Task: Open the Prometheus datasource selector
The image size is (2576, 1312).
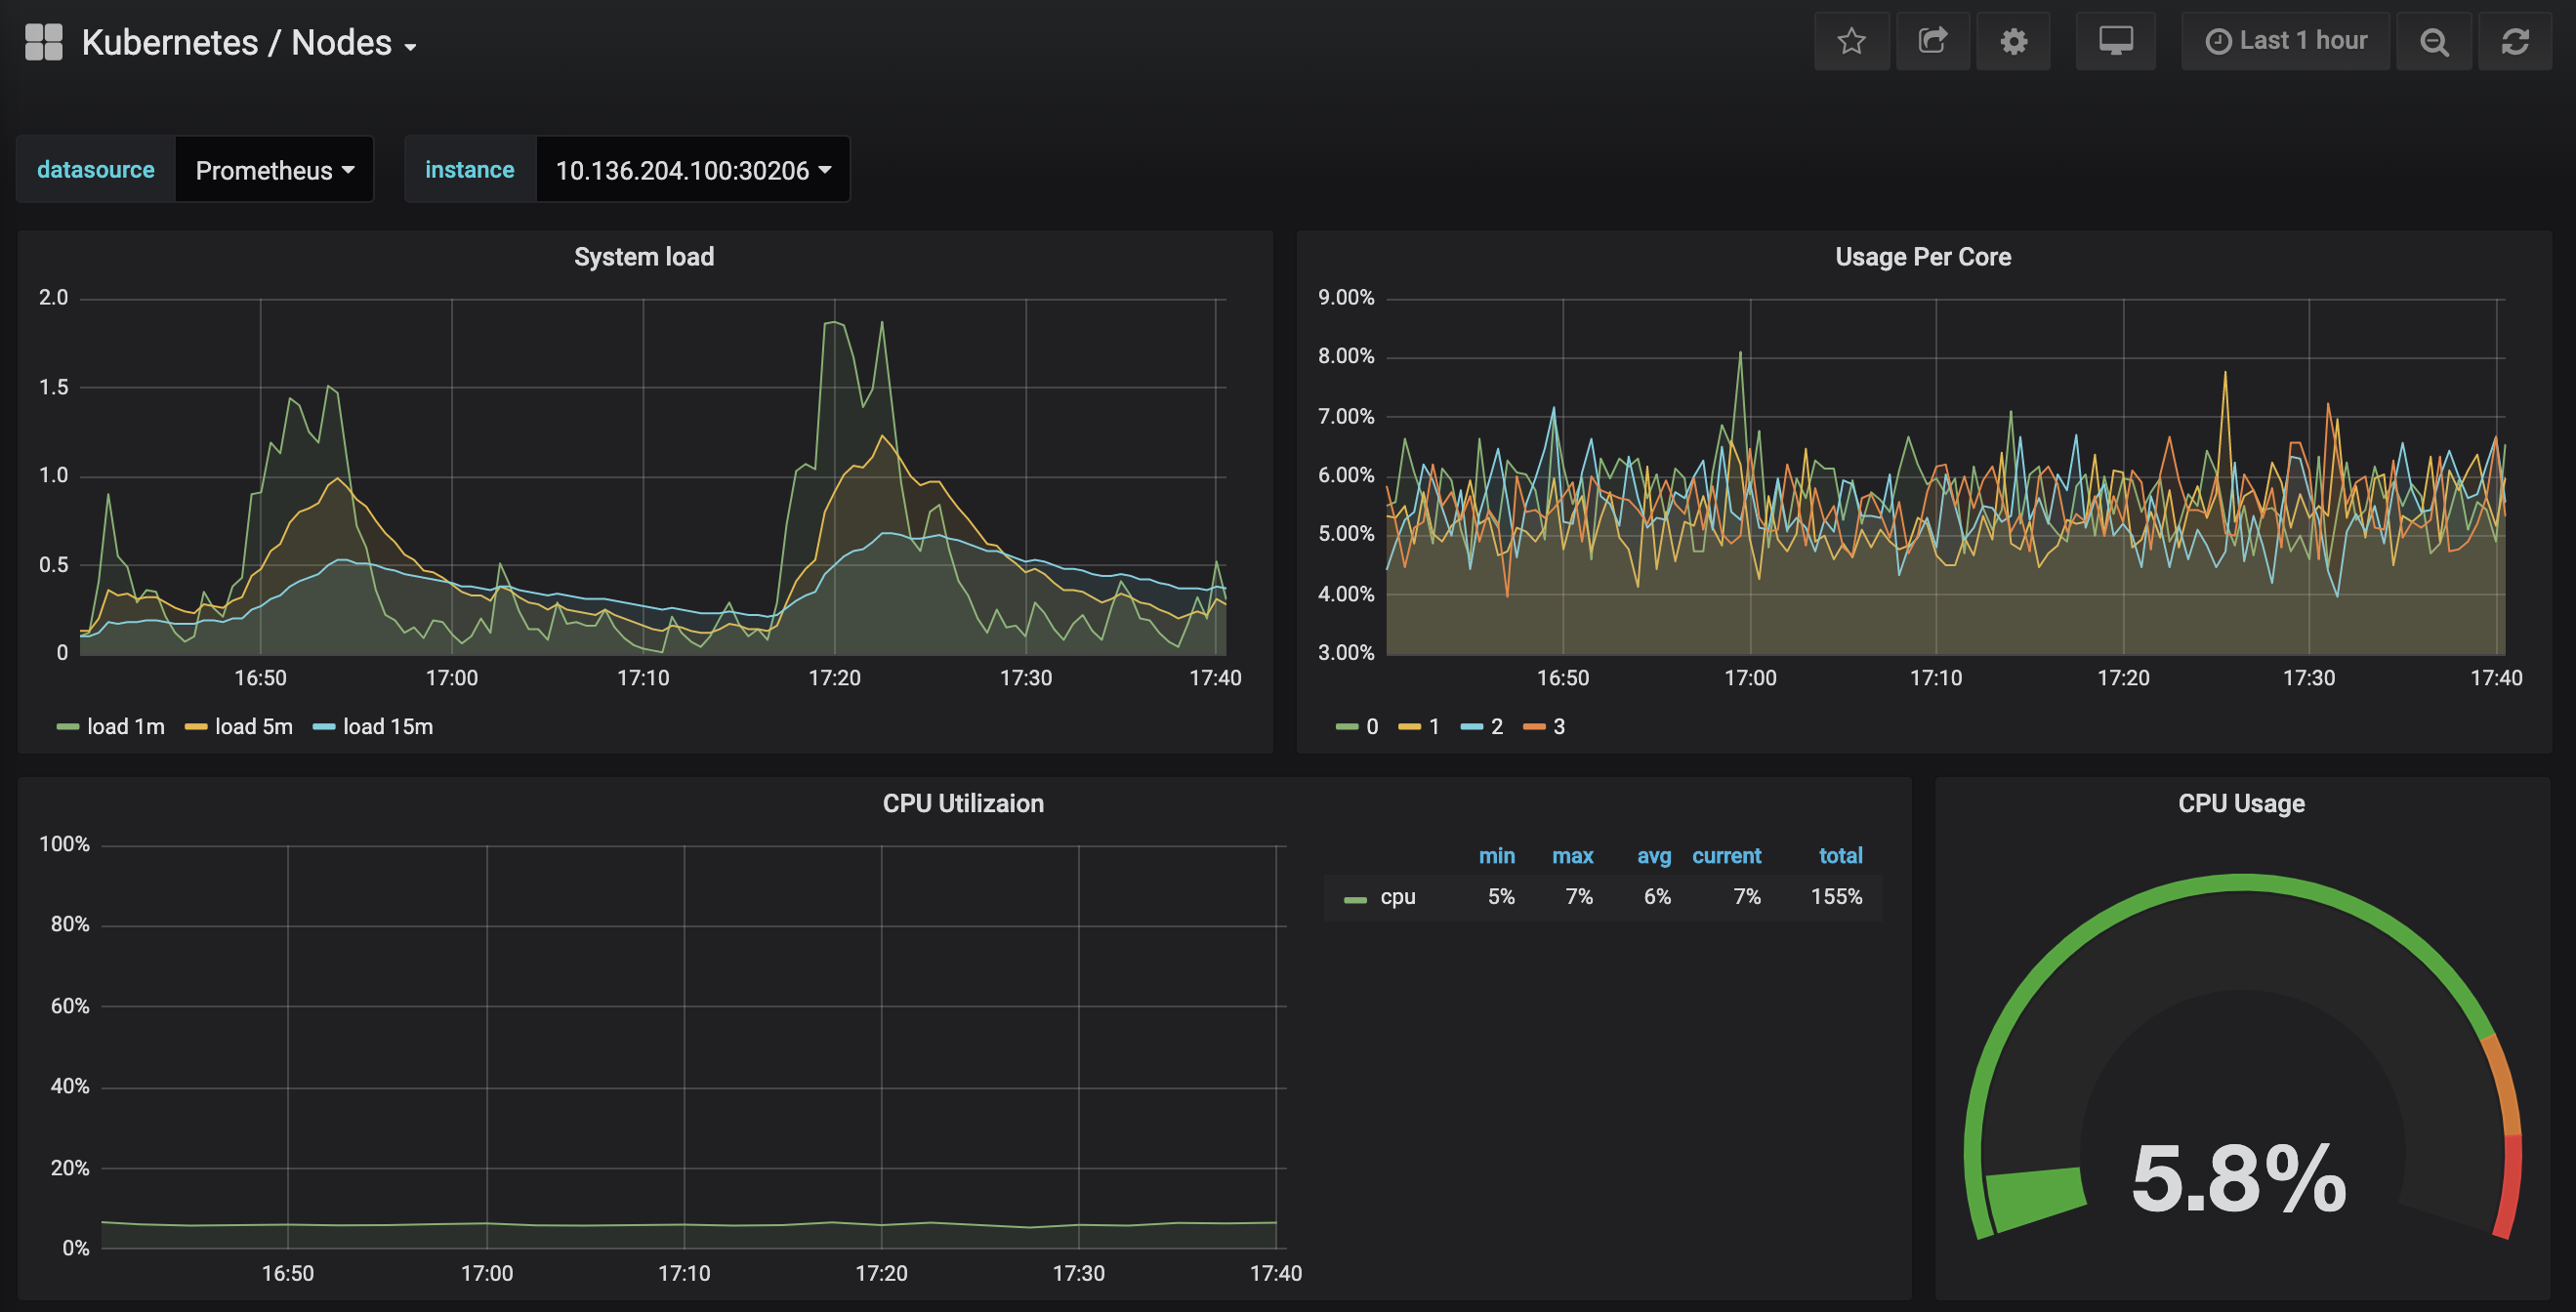Action: pos(273,169)
